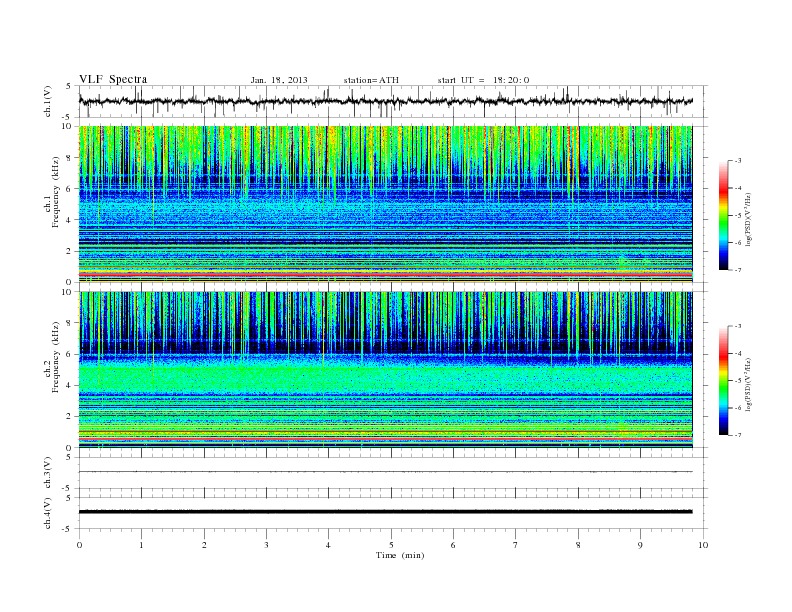The height and width of the screenshot is (612, 792).
Task: Click the 'station=ATH' header label
Action: coord(371,80)
